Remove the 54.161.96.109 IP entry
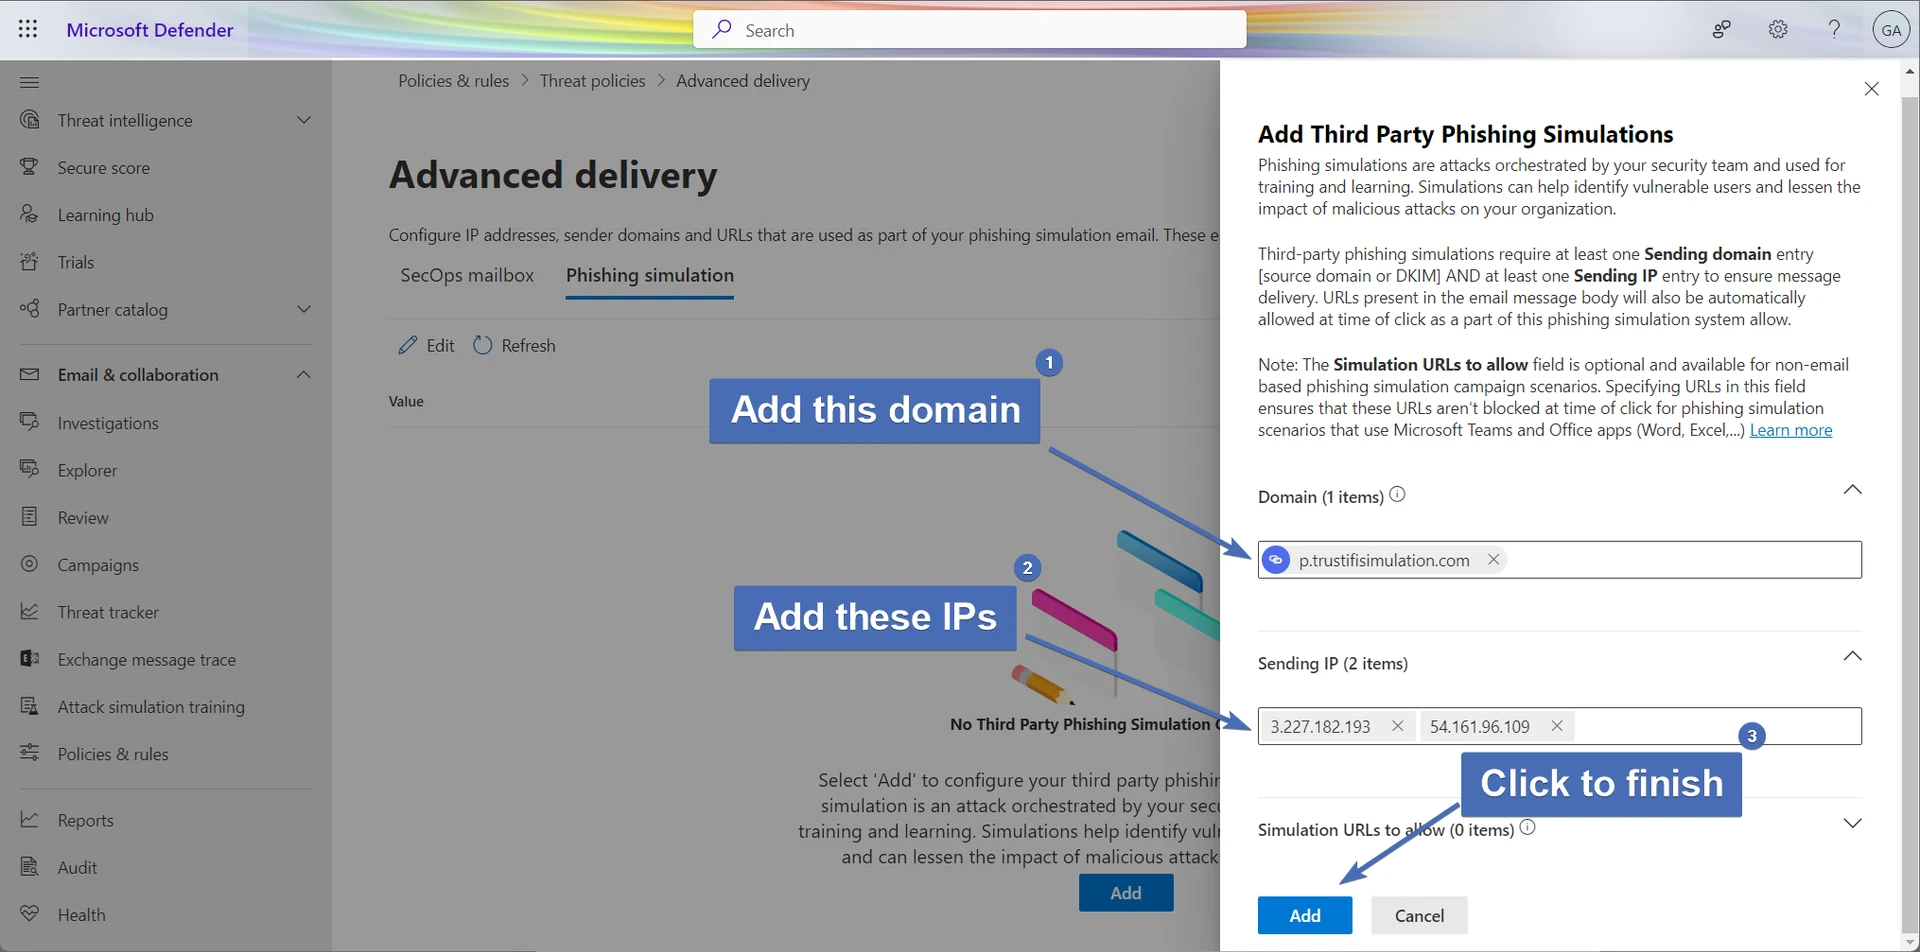Screen dimensions: 1920x952 (1556, 726)
